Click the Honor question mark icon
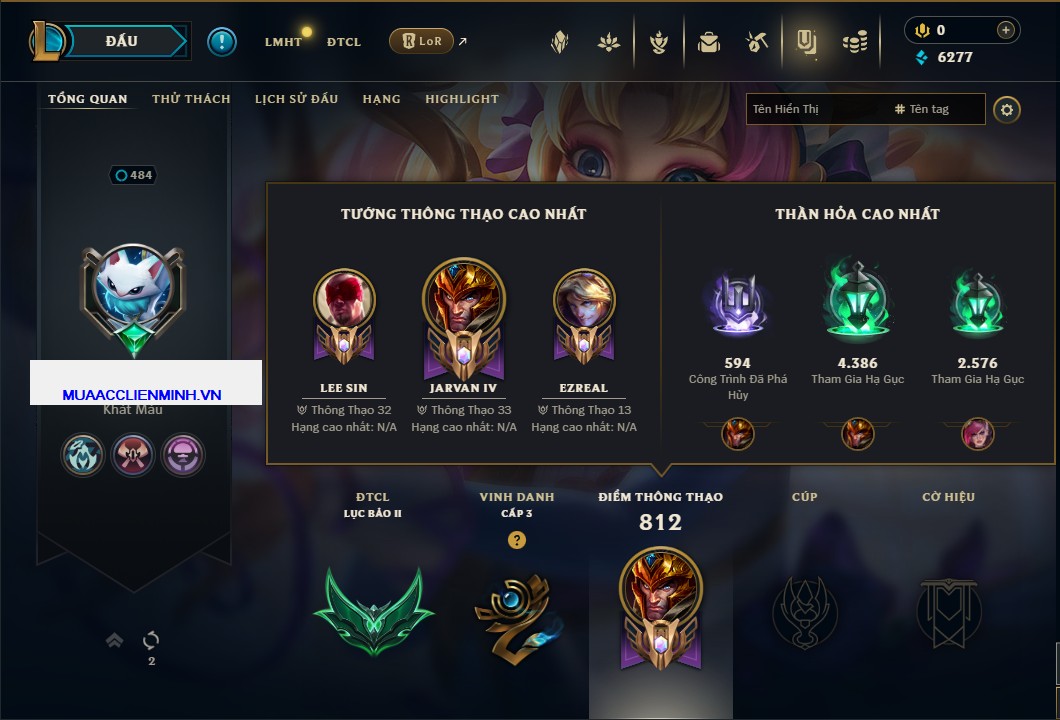The height and width of the screenshot is (720, 1060). [x=516, y=540]
